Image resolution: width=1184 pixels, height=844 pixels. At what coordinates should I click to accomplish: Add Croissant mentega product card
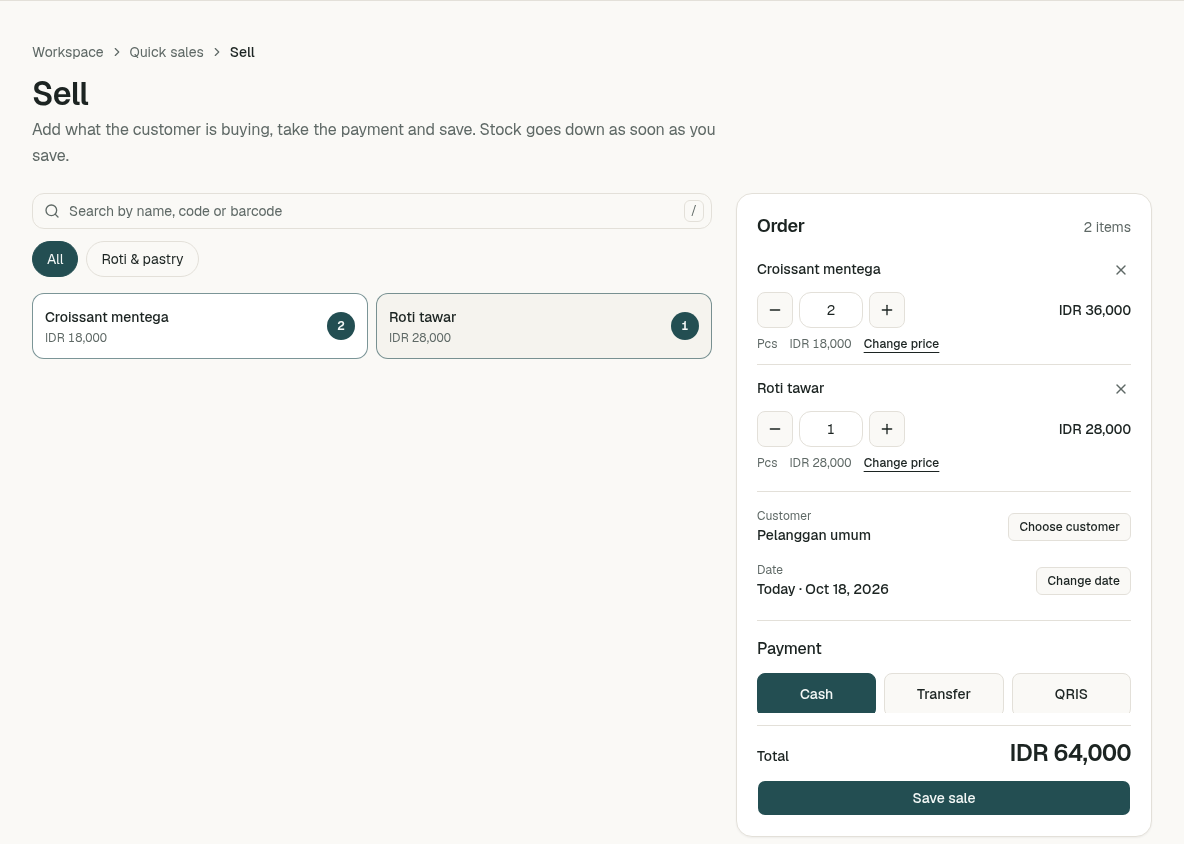200,326
